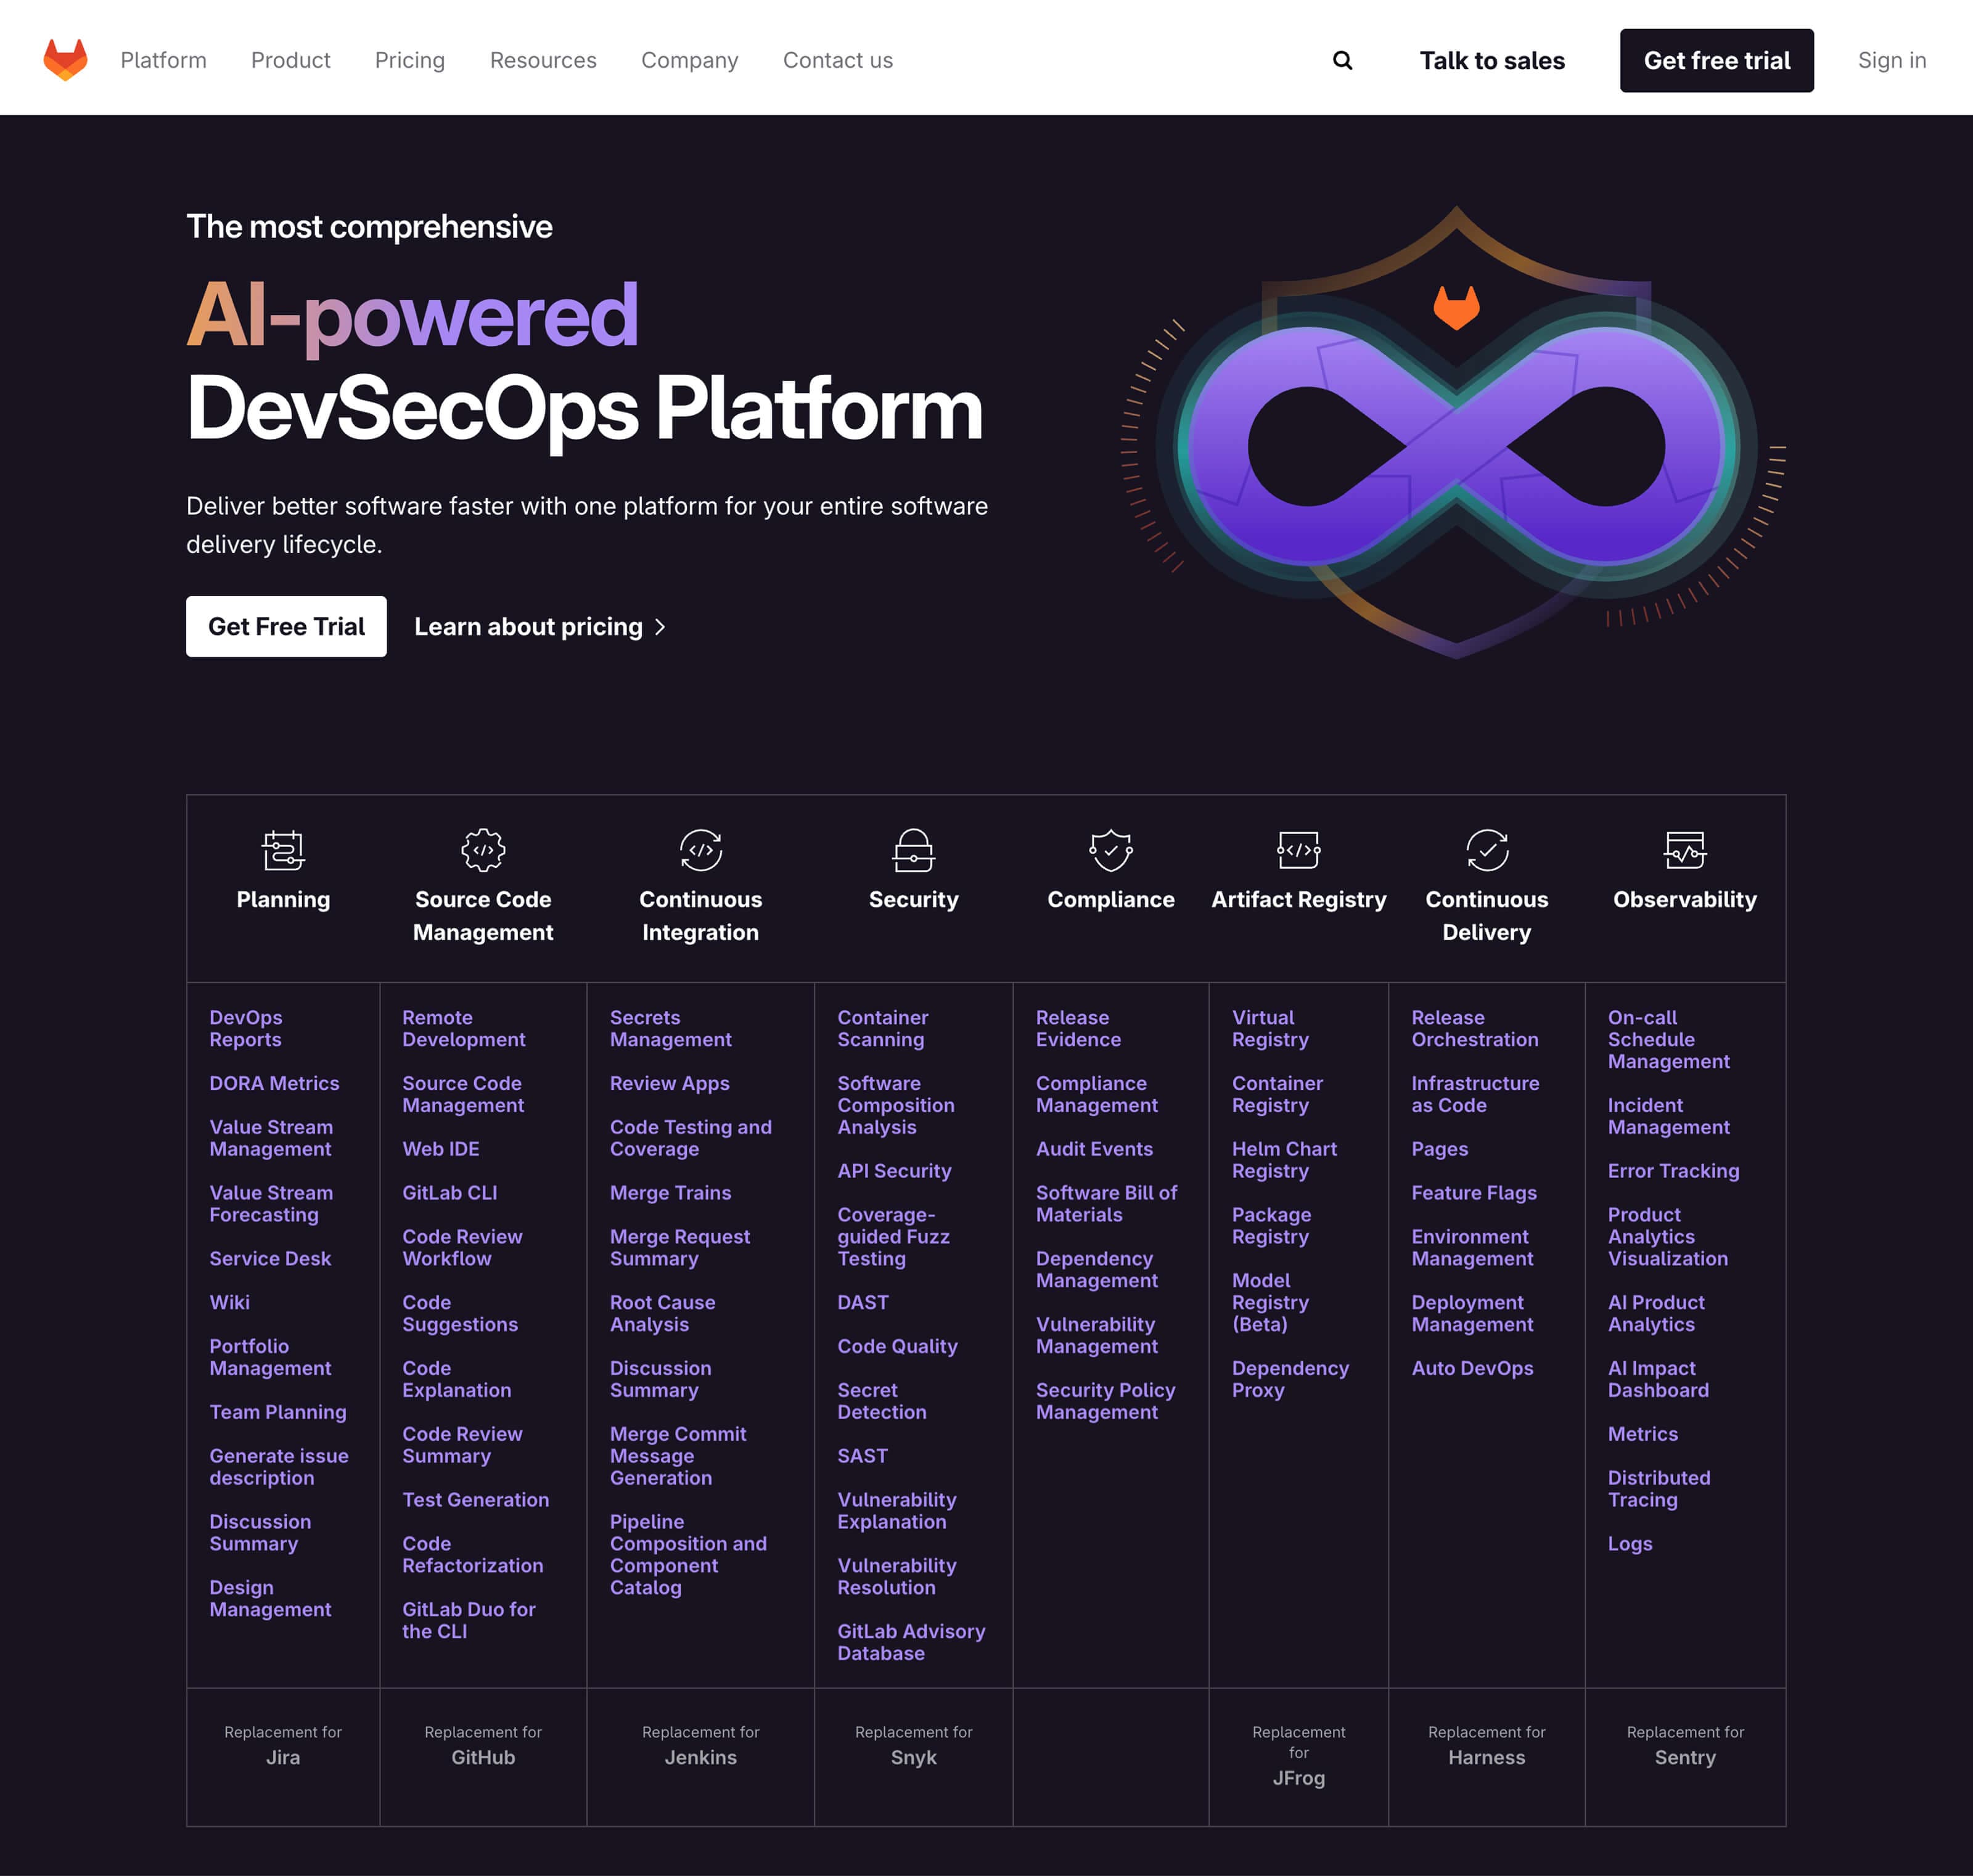
Task: Click the Talk to sales button
Action: (x=1491, y=61)
